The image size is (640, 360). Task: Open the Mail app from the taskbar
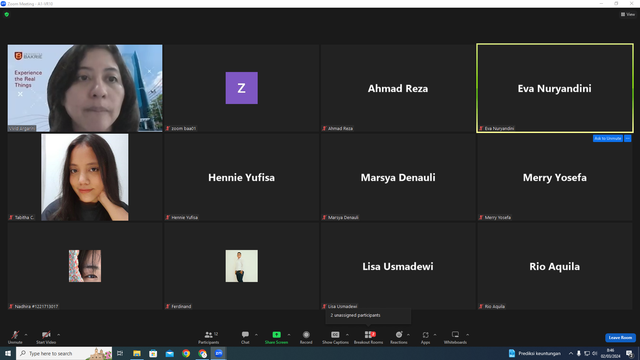170,353
